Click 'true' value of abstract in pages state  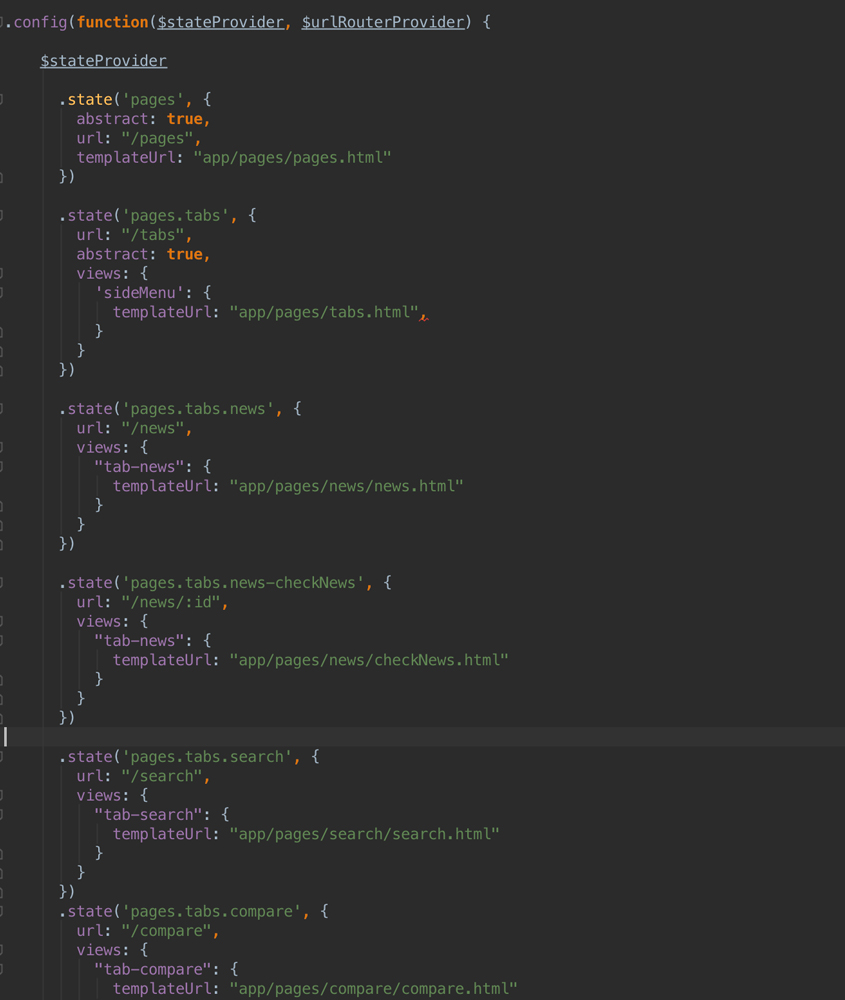(x=184, y=119)
